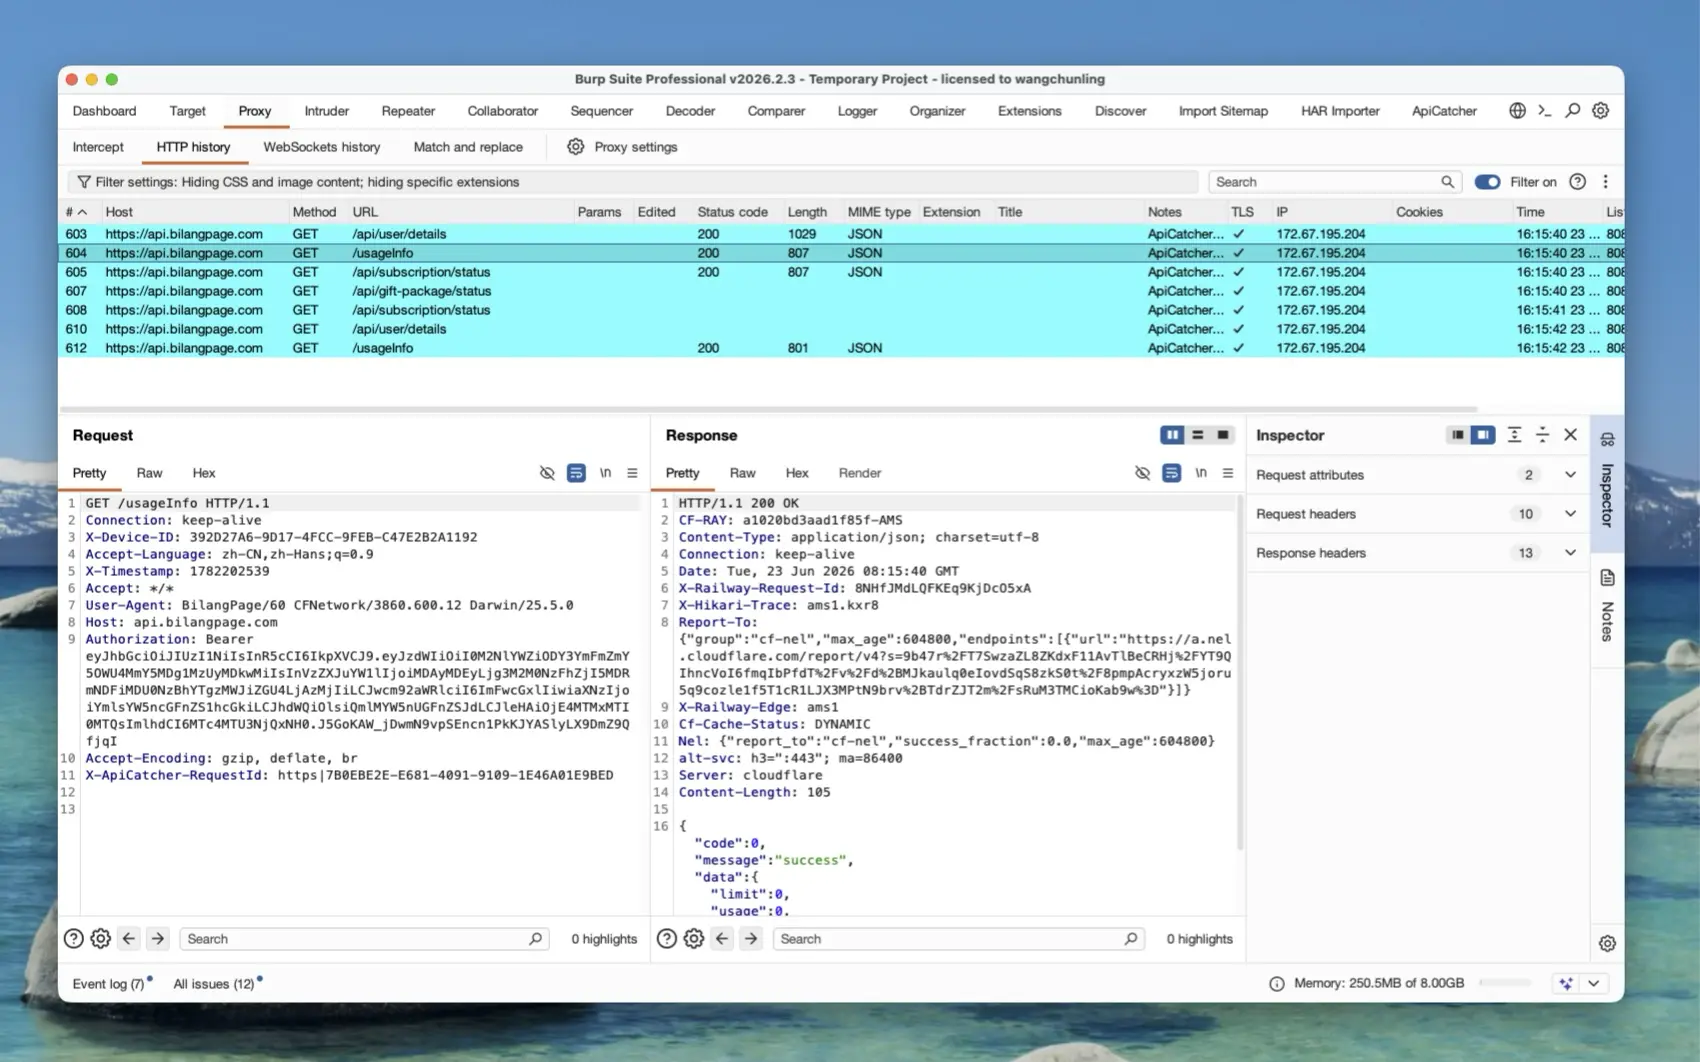
Task: Toggle response pretty-print wrap button
Action: 1171,473
